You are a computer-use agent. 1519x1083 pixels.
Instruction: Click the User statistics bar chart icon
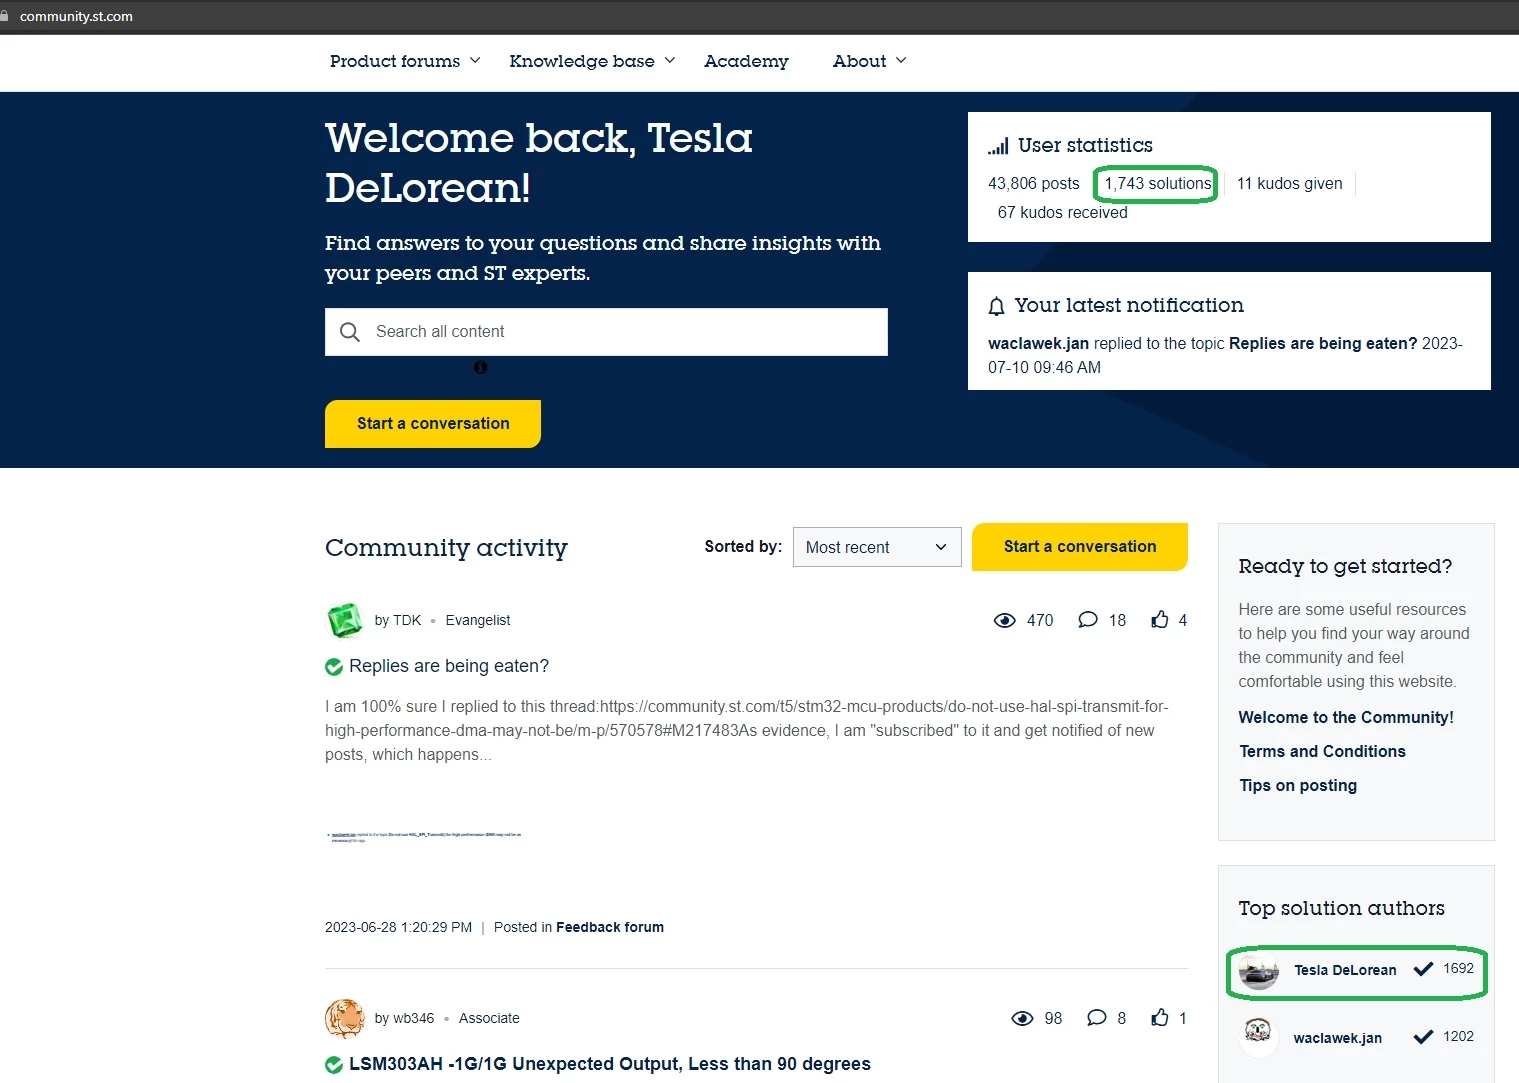[998, 147]
